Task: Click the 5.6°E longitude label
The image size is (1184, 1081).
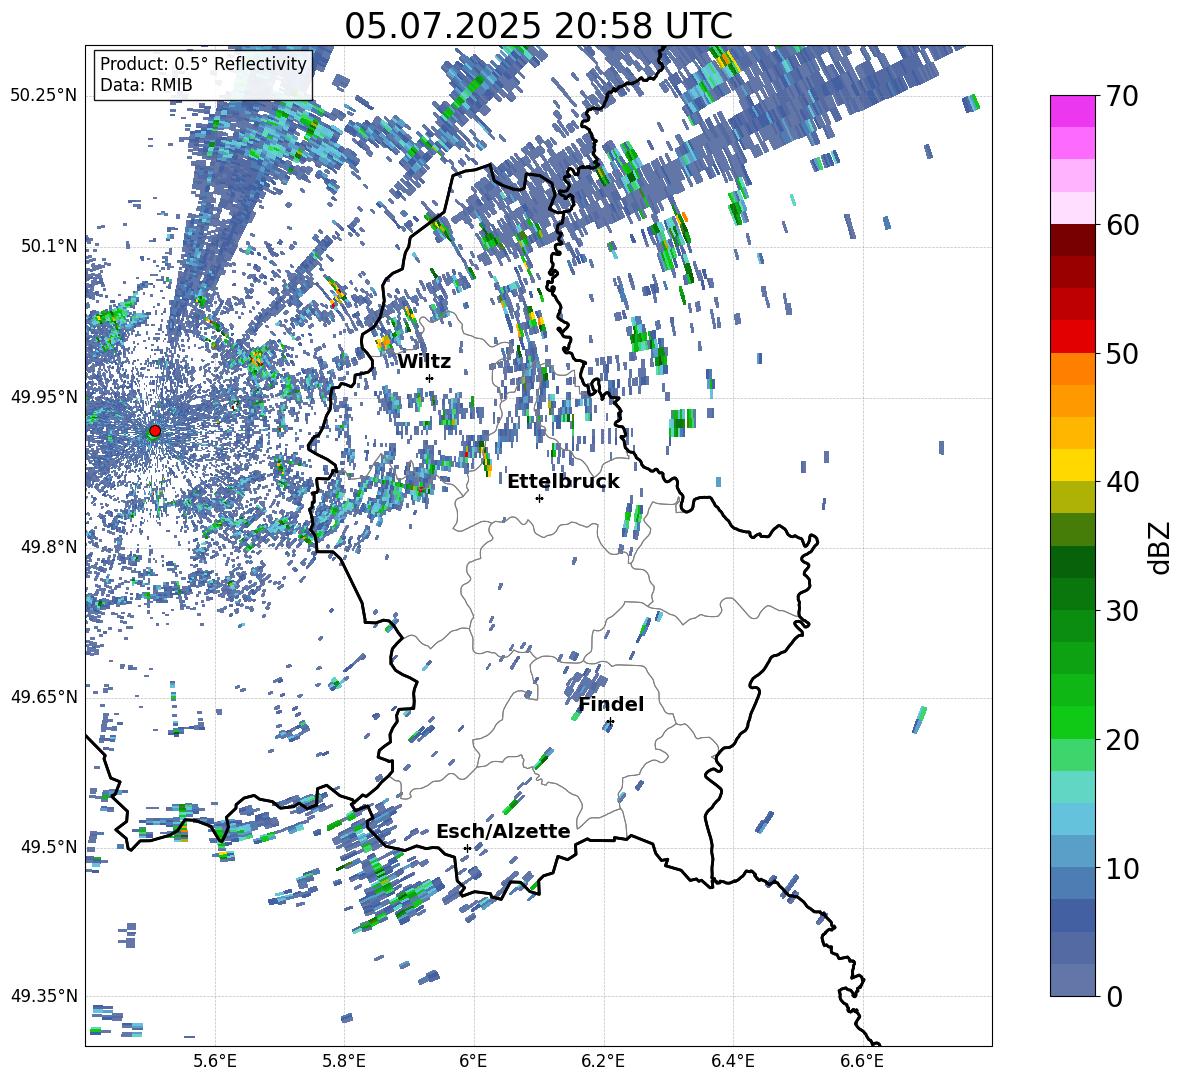Action: click(x=215, y=1061)
